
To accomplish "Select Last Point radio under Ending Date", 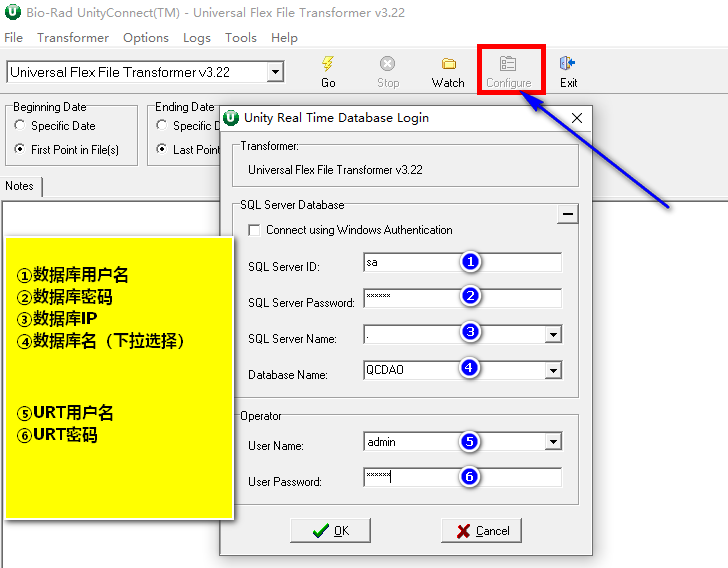I will click(162, 149).
